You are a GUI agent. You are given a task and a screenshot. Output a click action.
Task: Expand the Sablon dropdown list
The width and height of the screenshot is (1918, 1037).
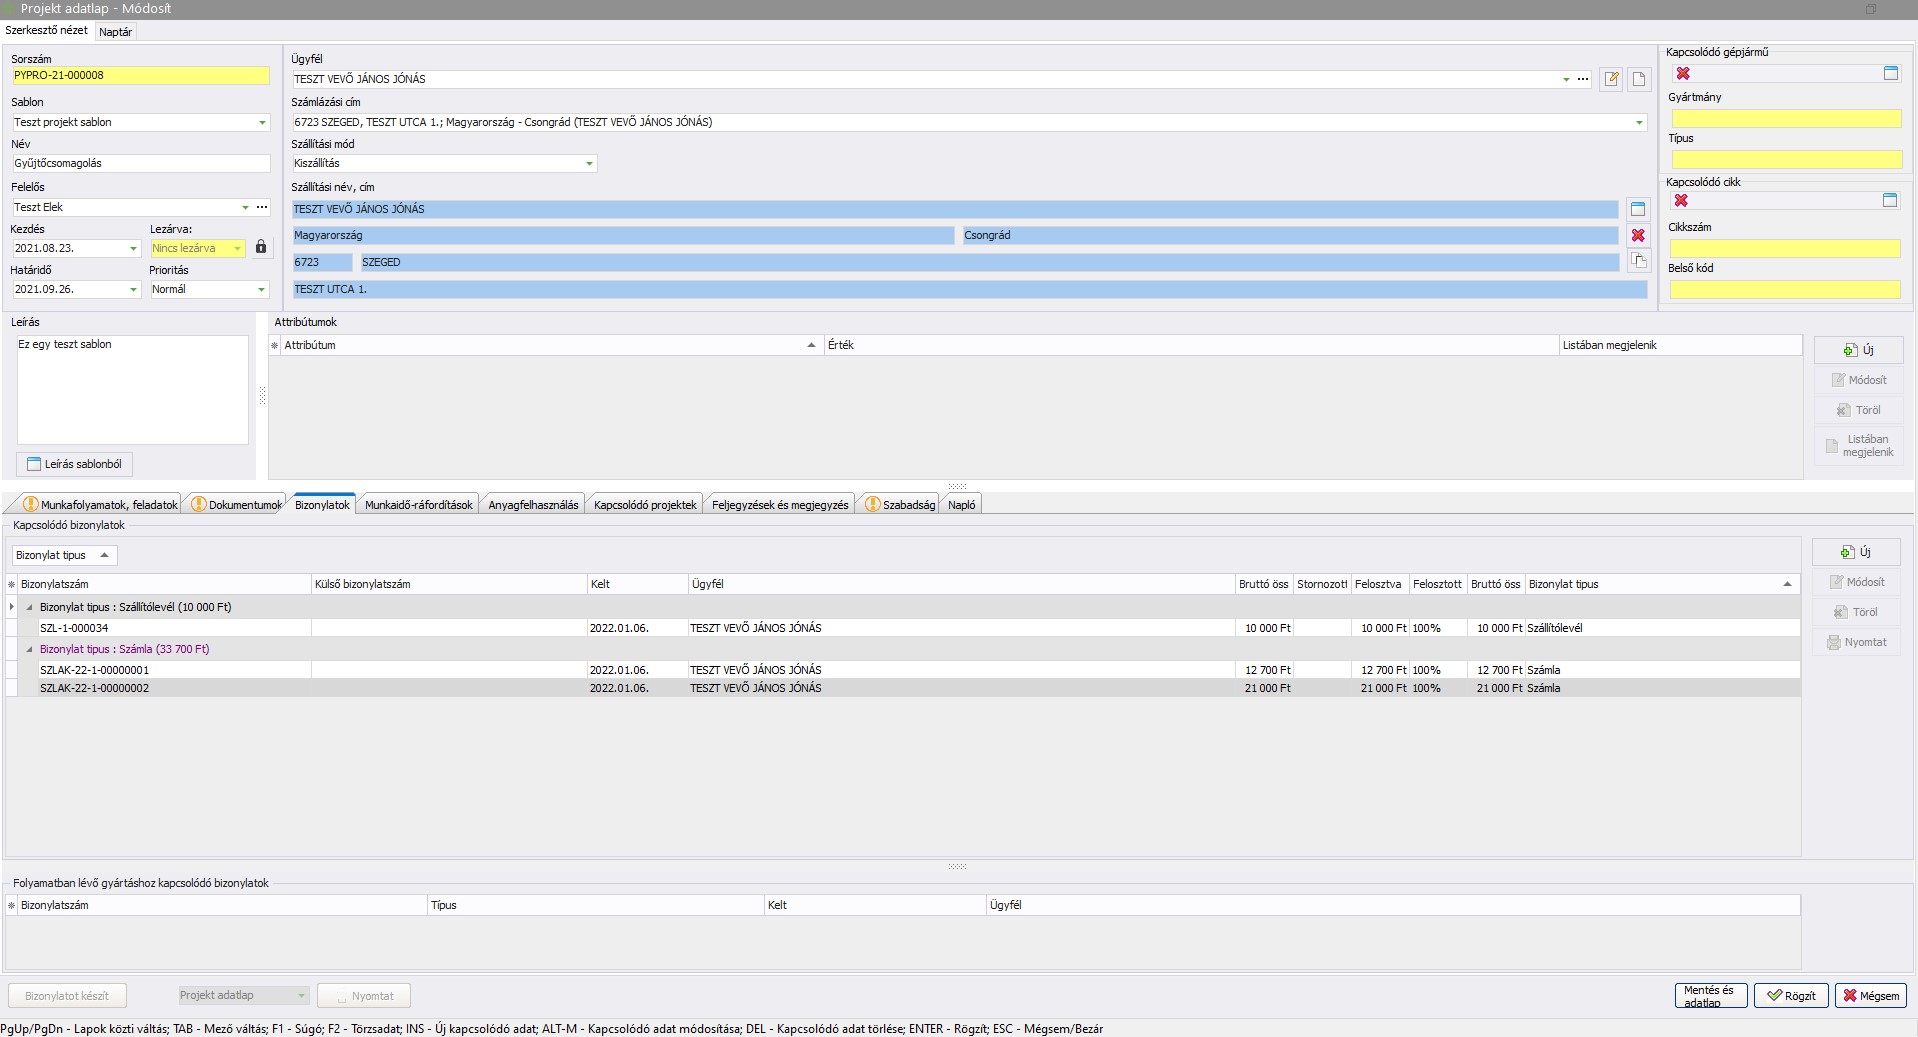(x=262, y=123)
